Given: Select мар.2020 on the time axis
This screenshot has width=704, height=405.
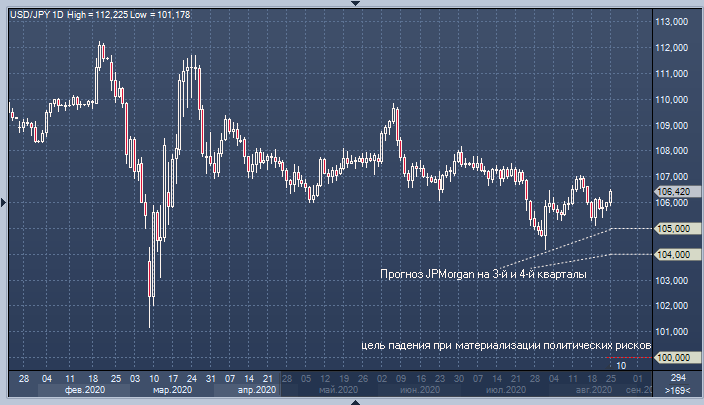Looking at the screenshot, I should click(x=172, y=391).
